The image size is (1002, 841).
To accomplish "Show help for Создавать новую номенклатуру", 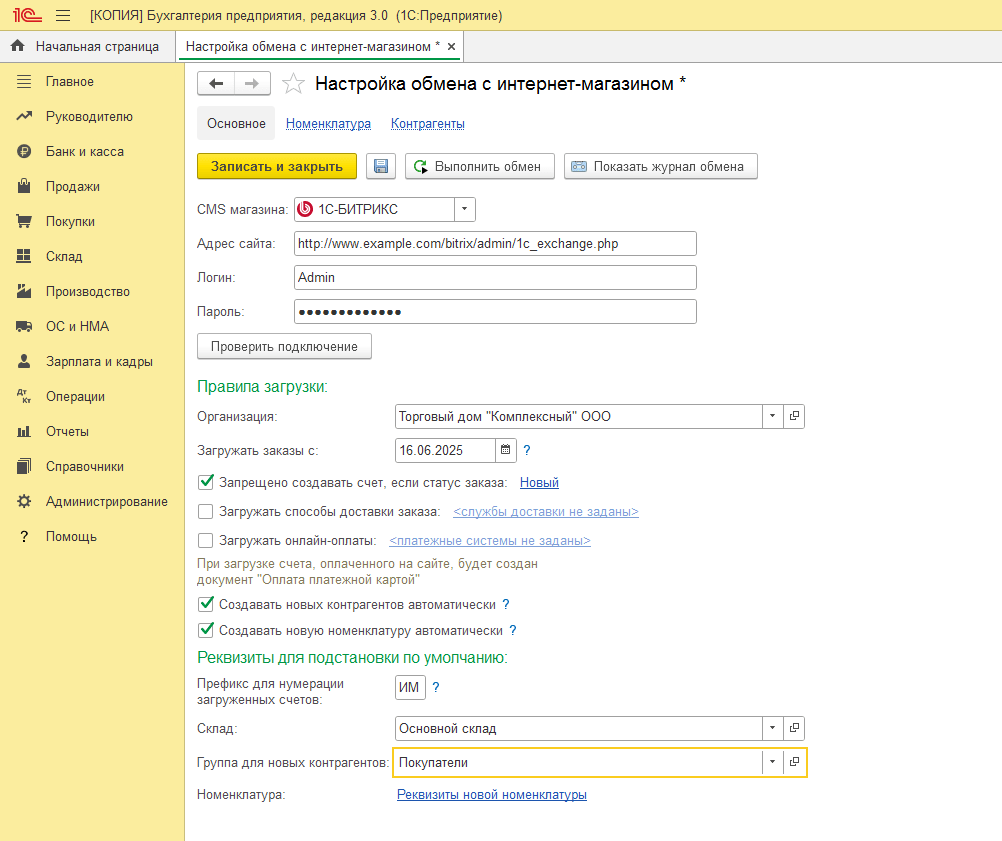I will point(513,630).
